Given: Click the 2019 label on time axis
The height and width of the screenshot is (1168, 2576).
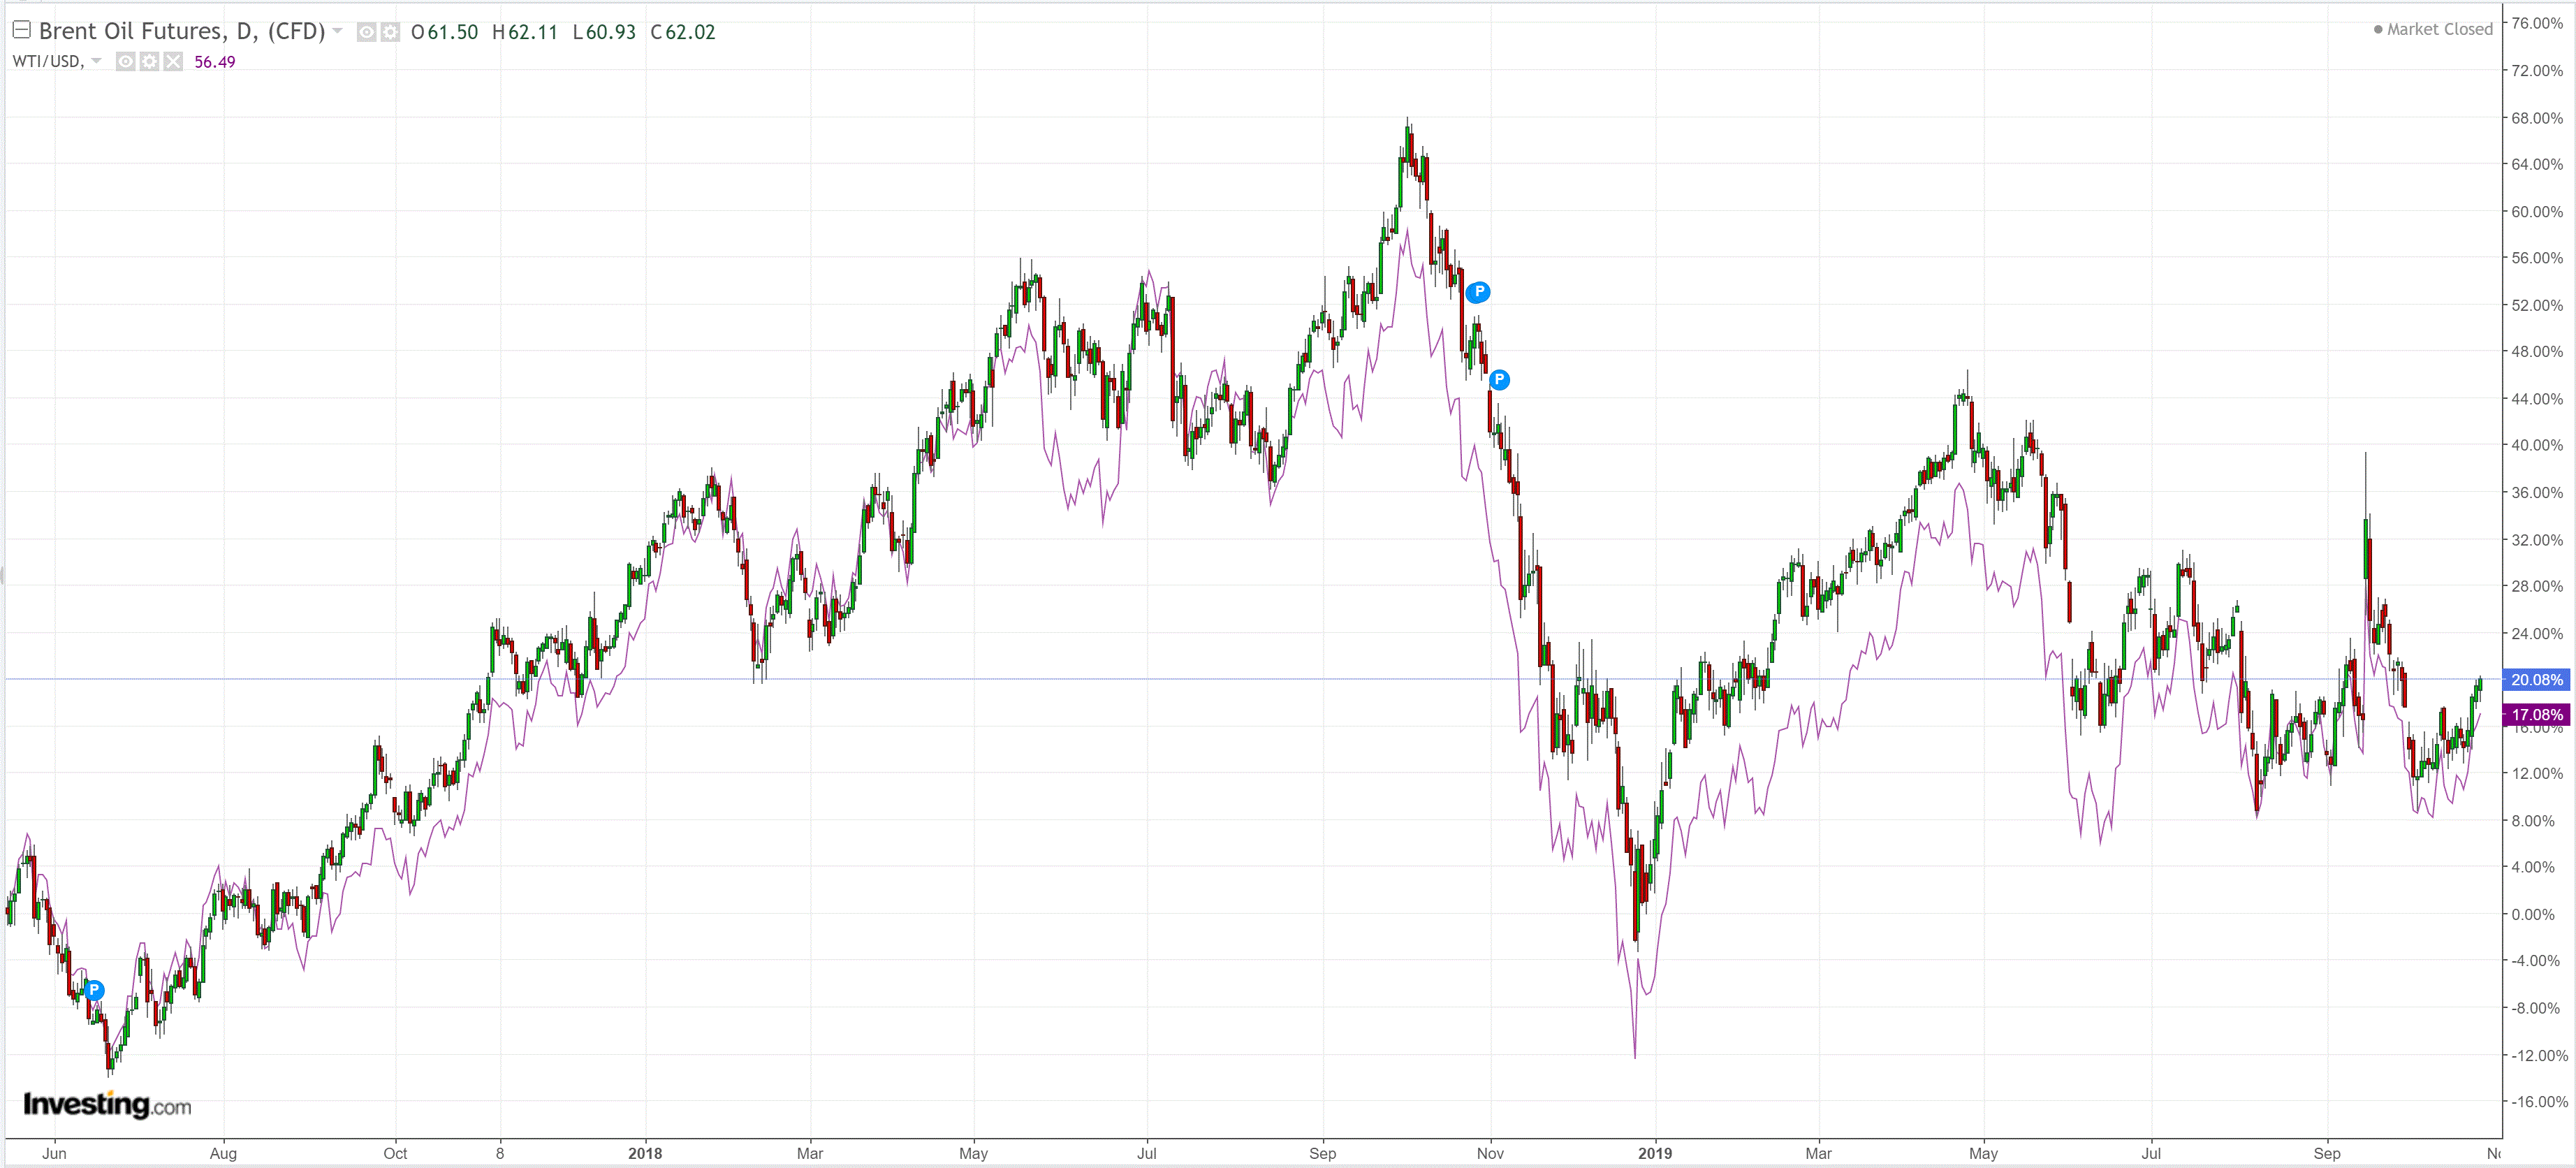Looking at the screenshot, I should tap(1655, 1153).
